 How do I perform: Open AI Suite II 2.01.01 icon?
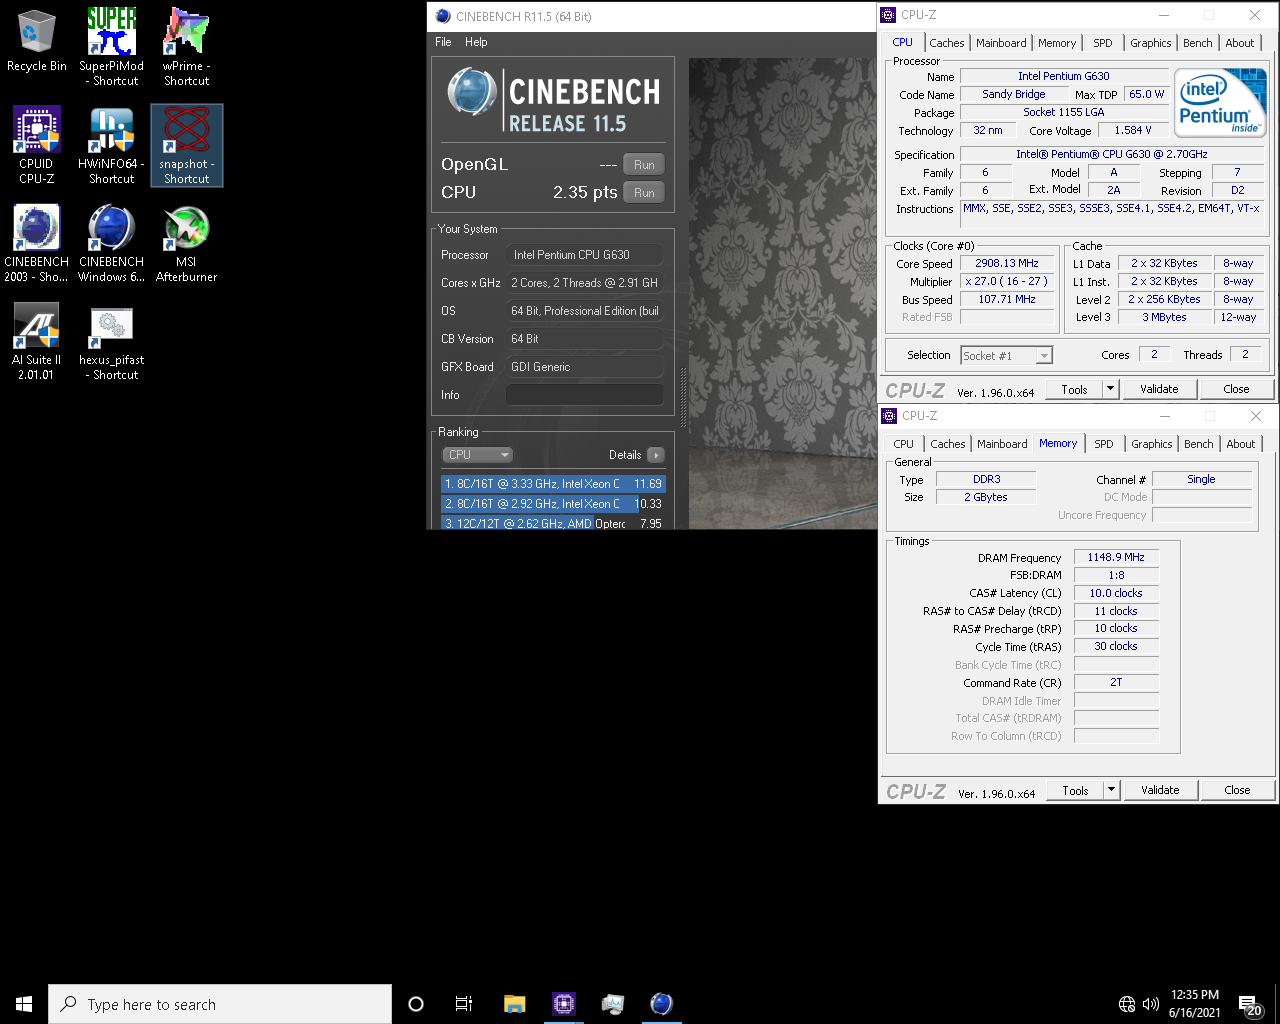point(37,341)
